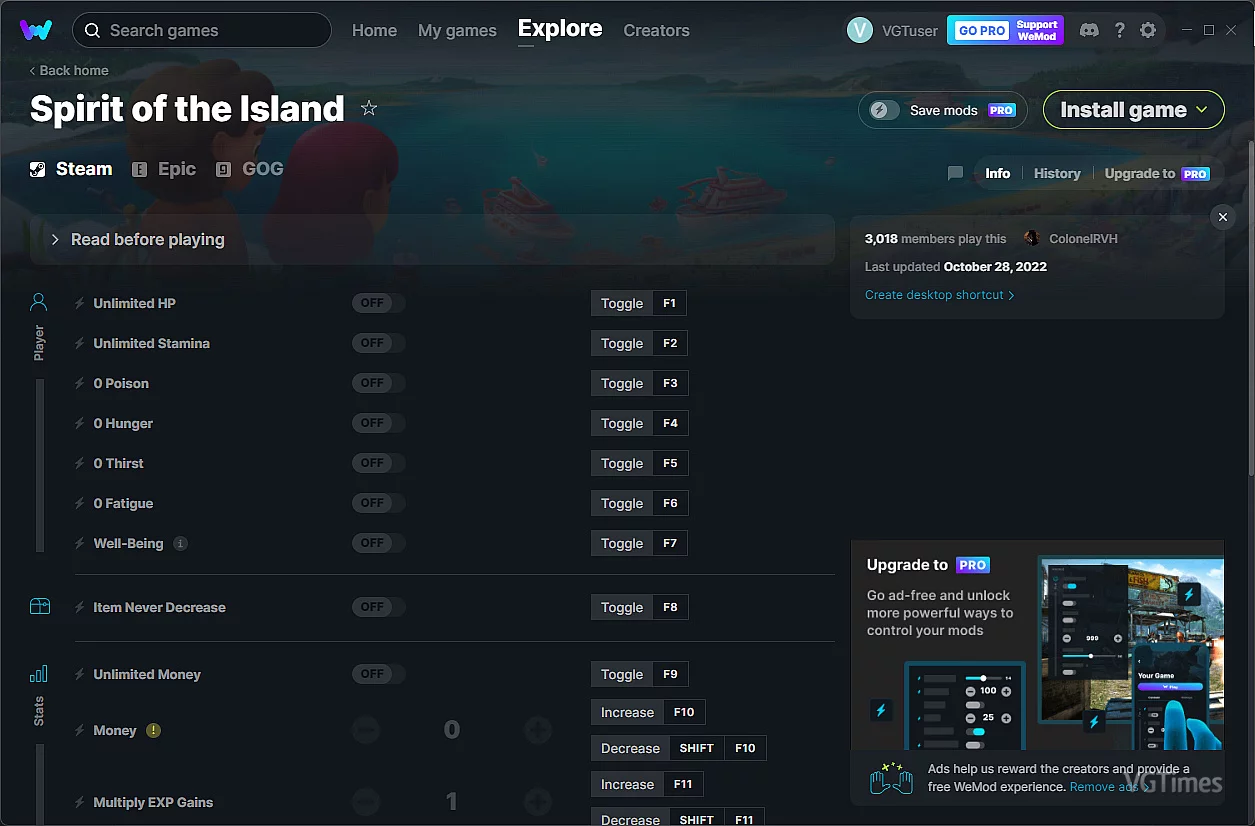Viewport: 1255px width, 826px height.
Task: Toggle 0 Hunger switch
Action: coord(378,423)
